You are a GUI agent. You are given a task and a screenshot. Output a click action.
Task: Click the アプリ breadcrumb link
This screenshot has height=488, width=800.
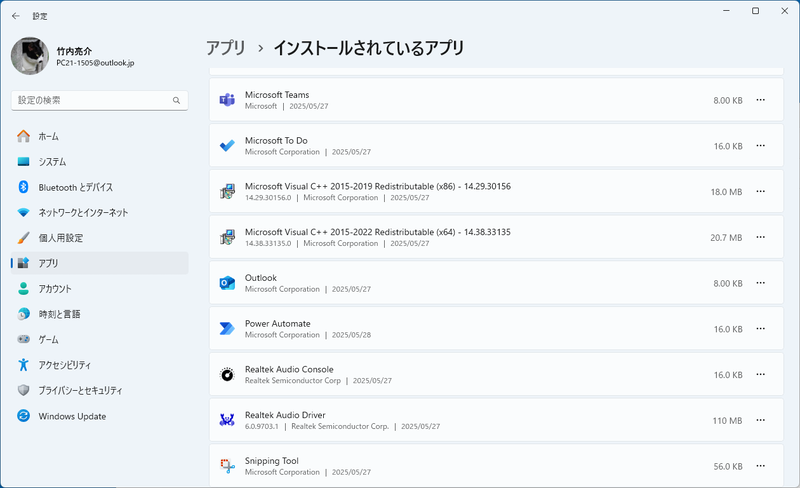(226, 48)
